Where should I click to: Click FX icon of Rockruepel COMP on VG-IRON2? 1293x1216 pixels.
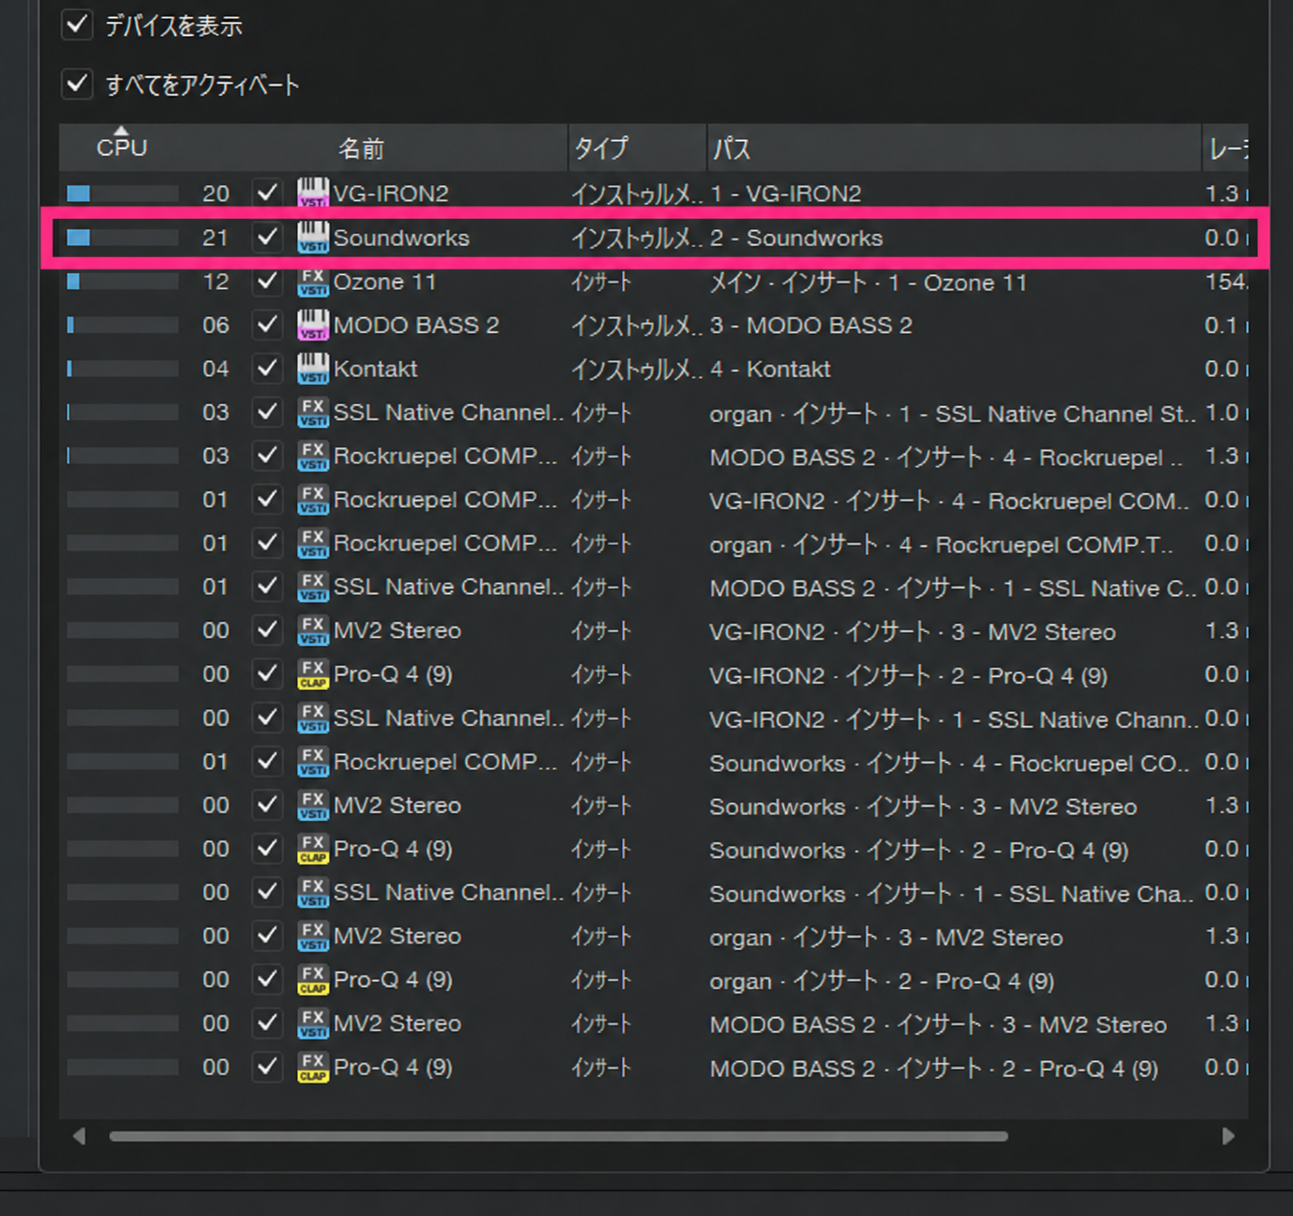(313, 499)
